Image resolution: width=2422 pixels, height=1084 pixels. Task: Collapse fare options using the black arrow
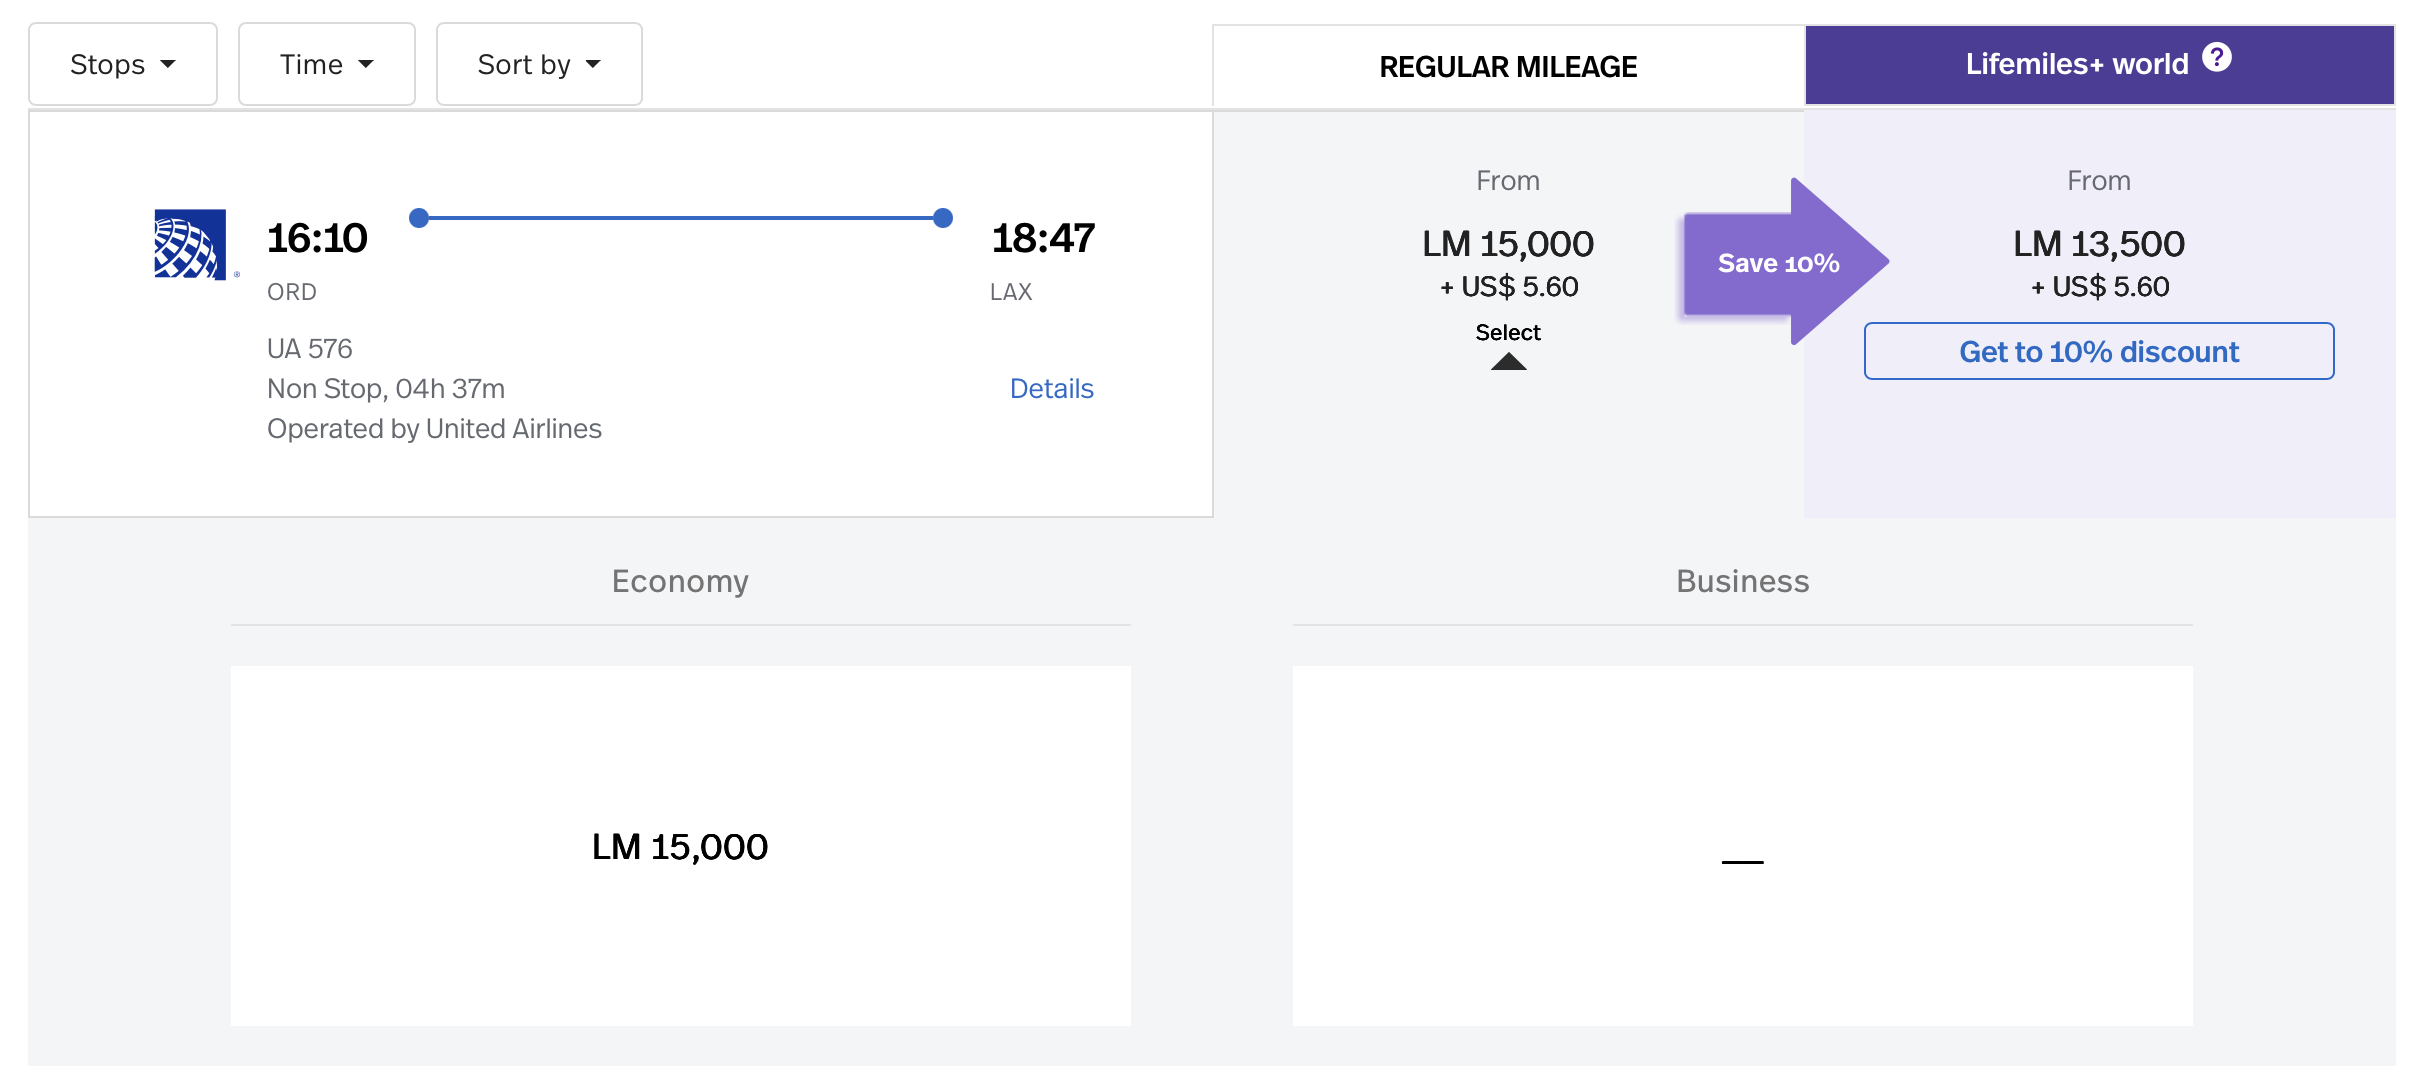click(x=1508, y=361)
